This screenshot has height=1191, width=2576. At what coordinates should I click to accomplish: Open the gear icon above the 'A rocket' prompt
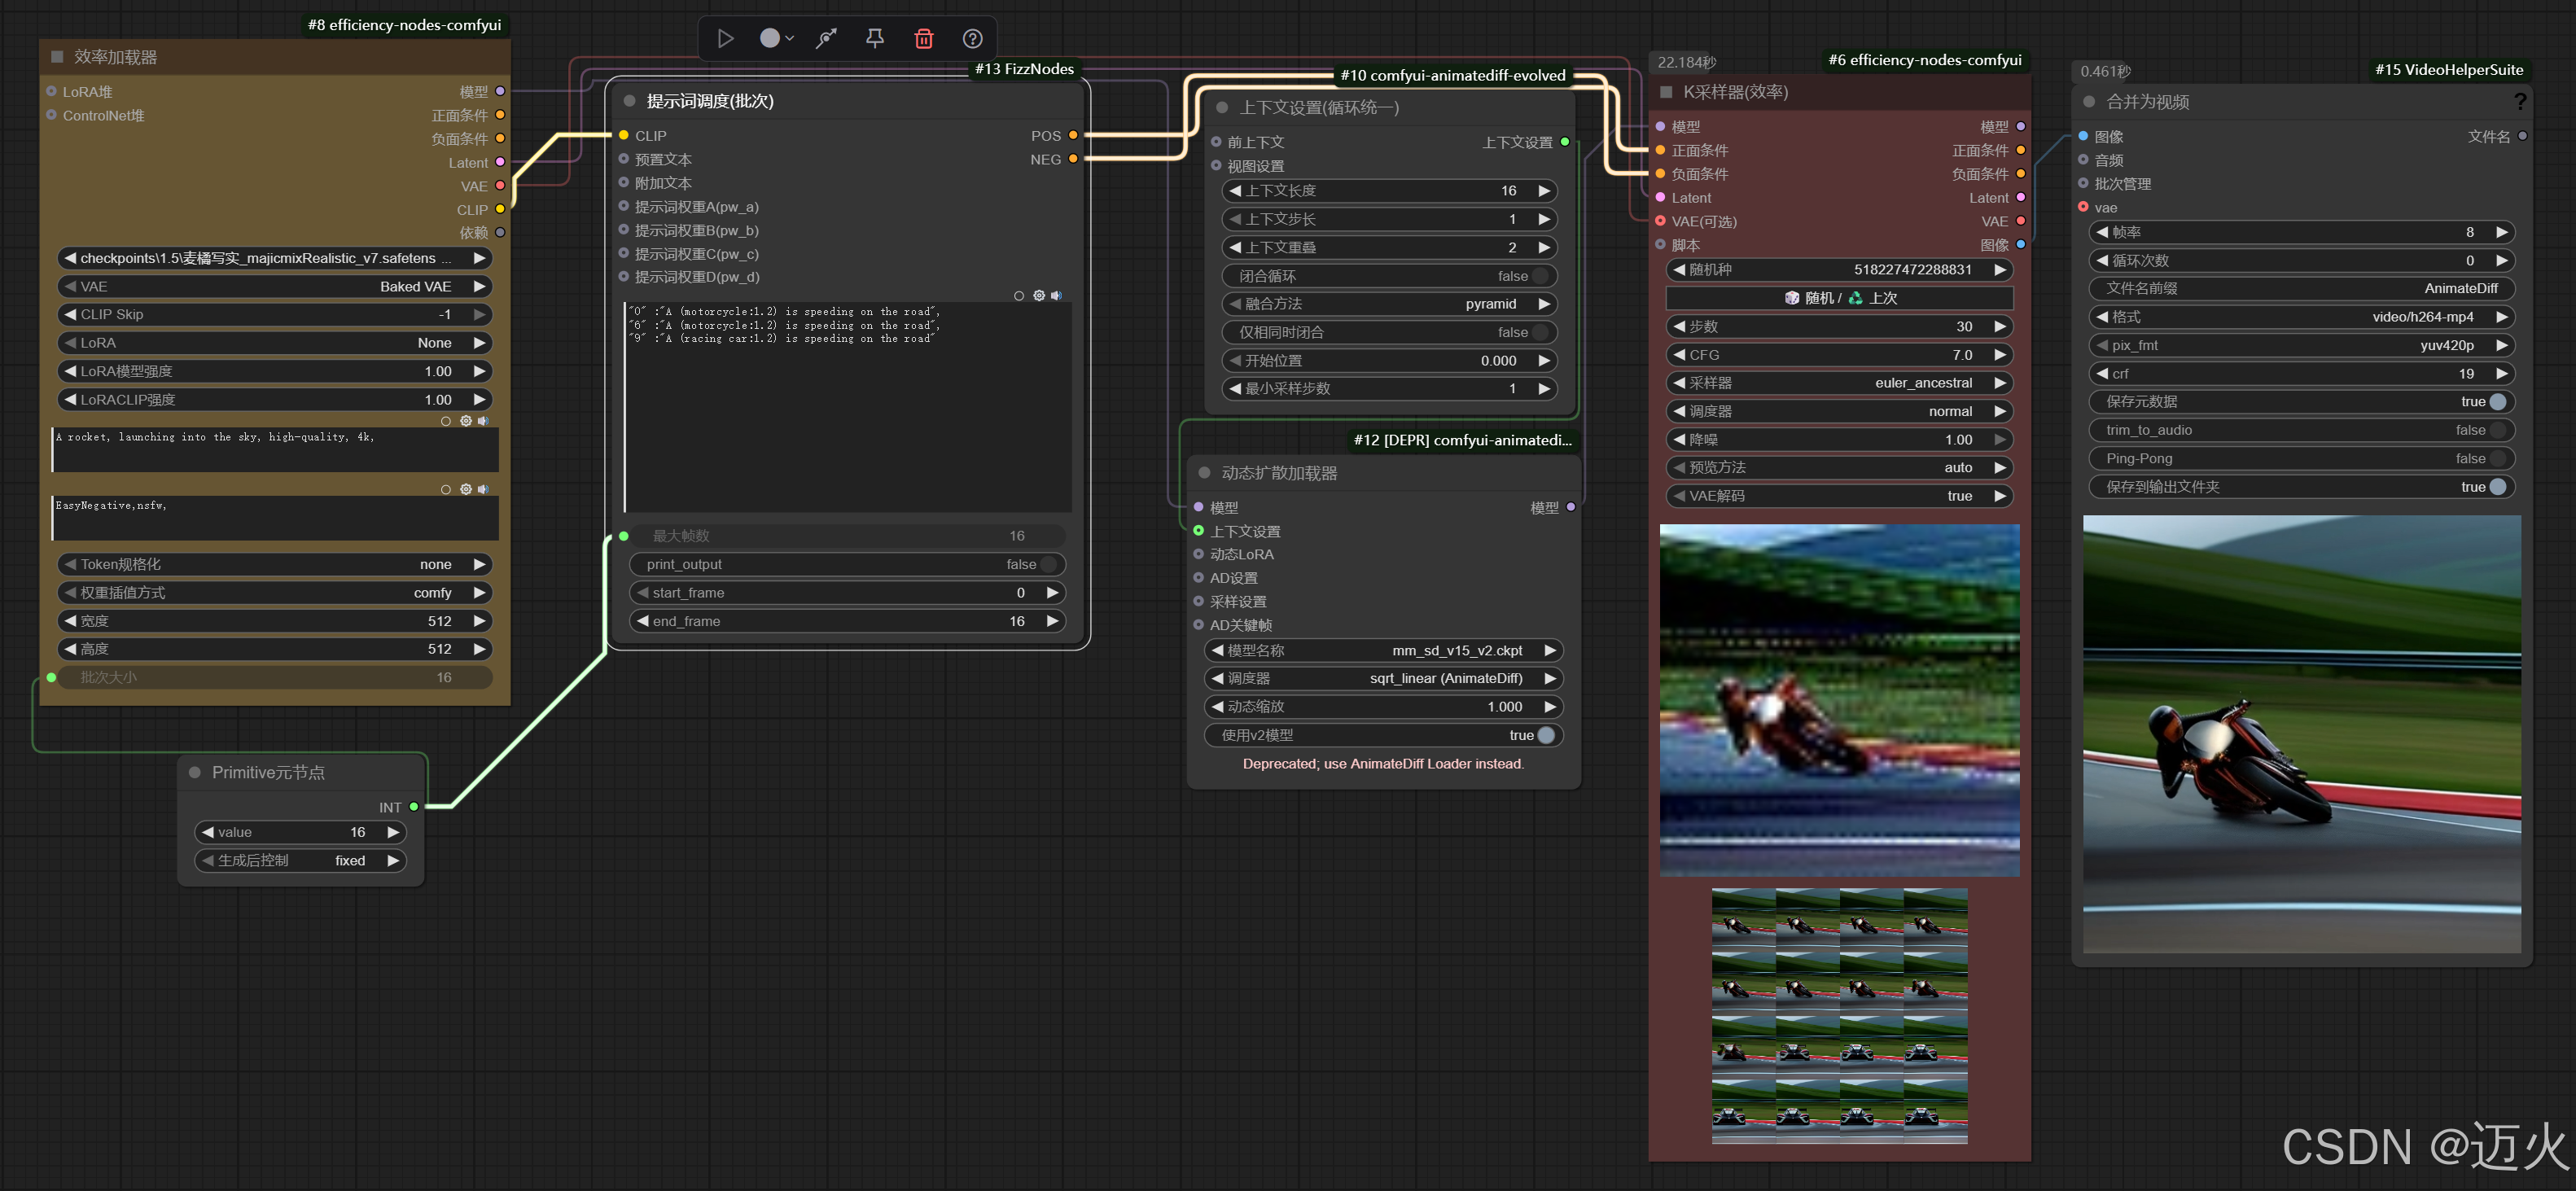[466, 421]
